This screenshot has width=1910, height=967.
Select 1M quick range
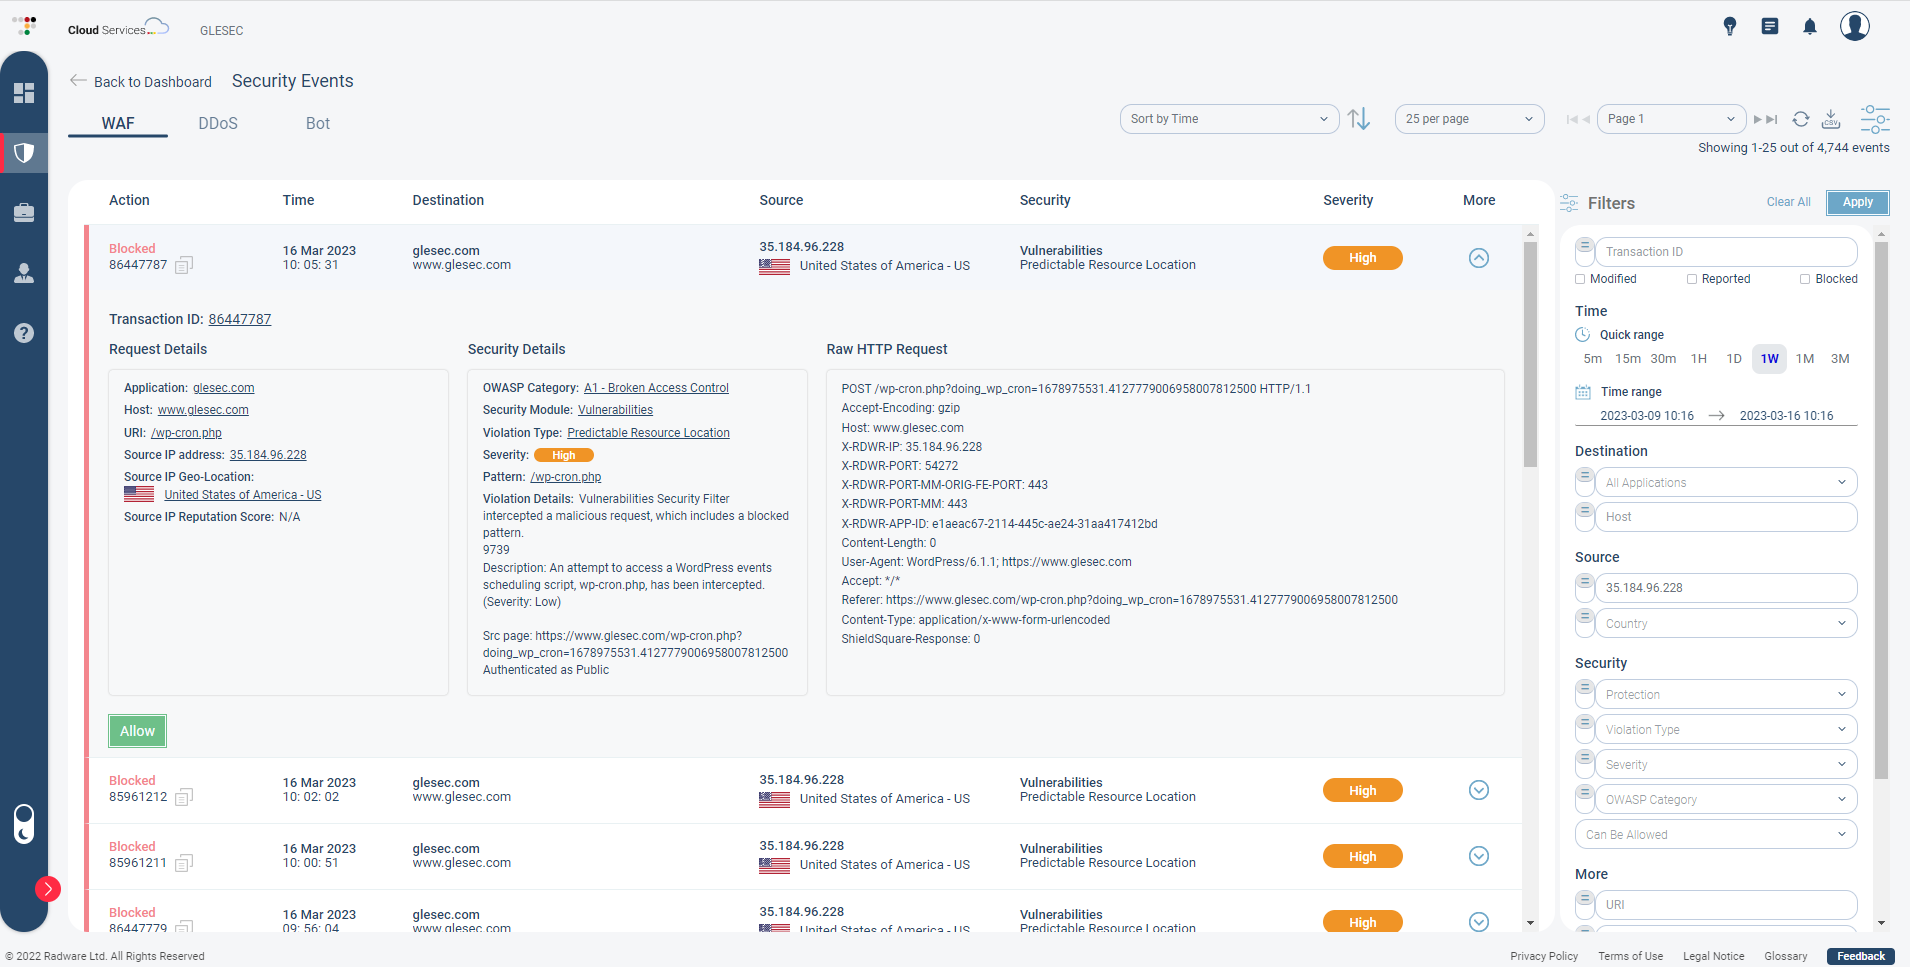[x=1805, y=359]
